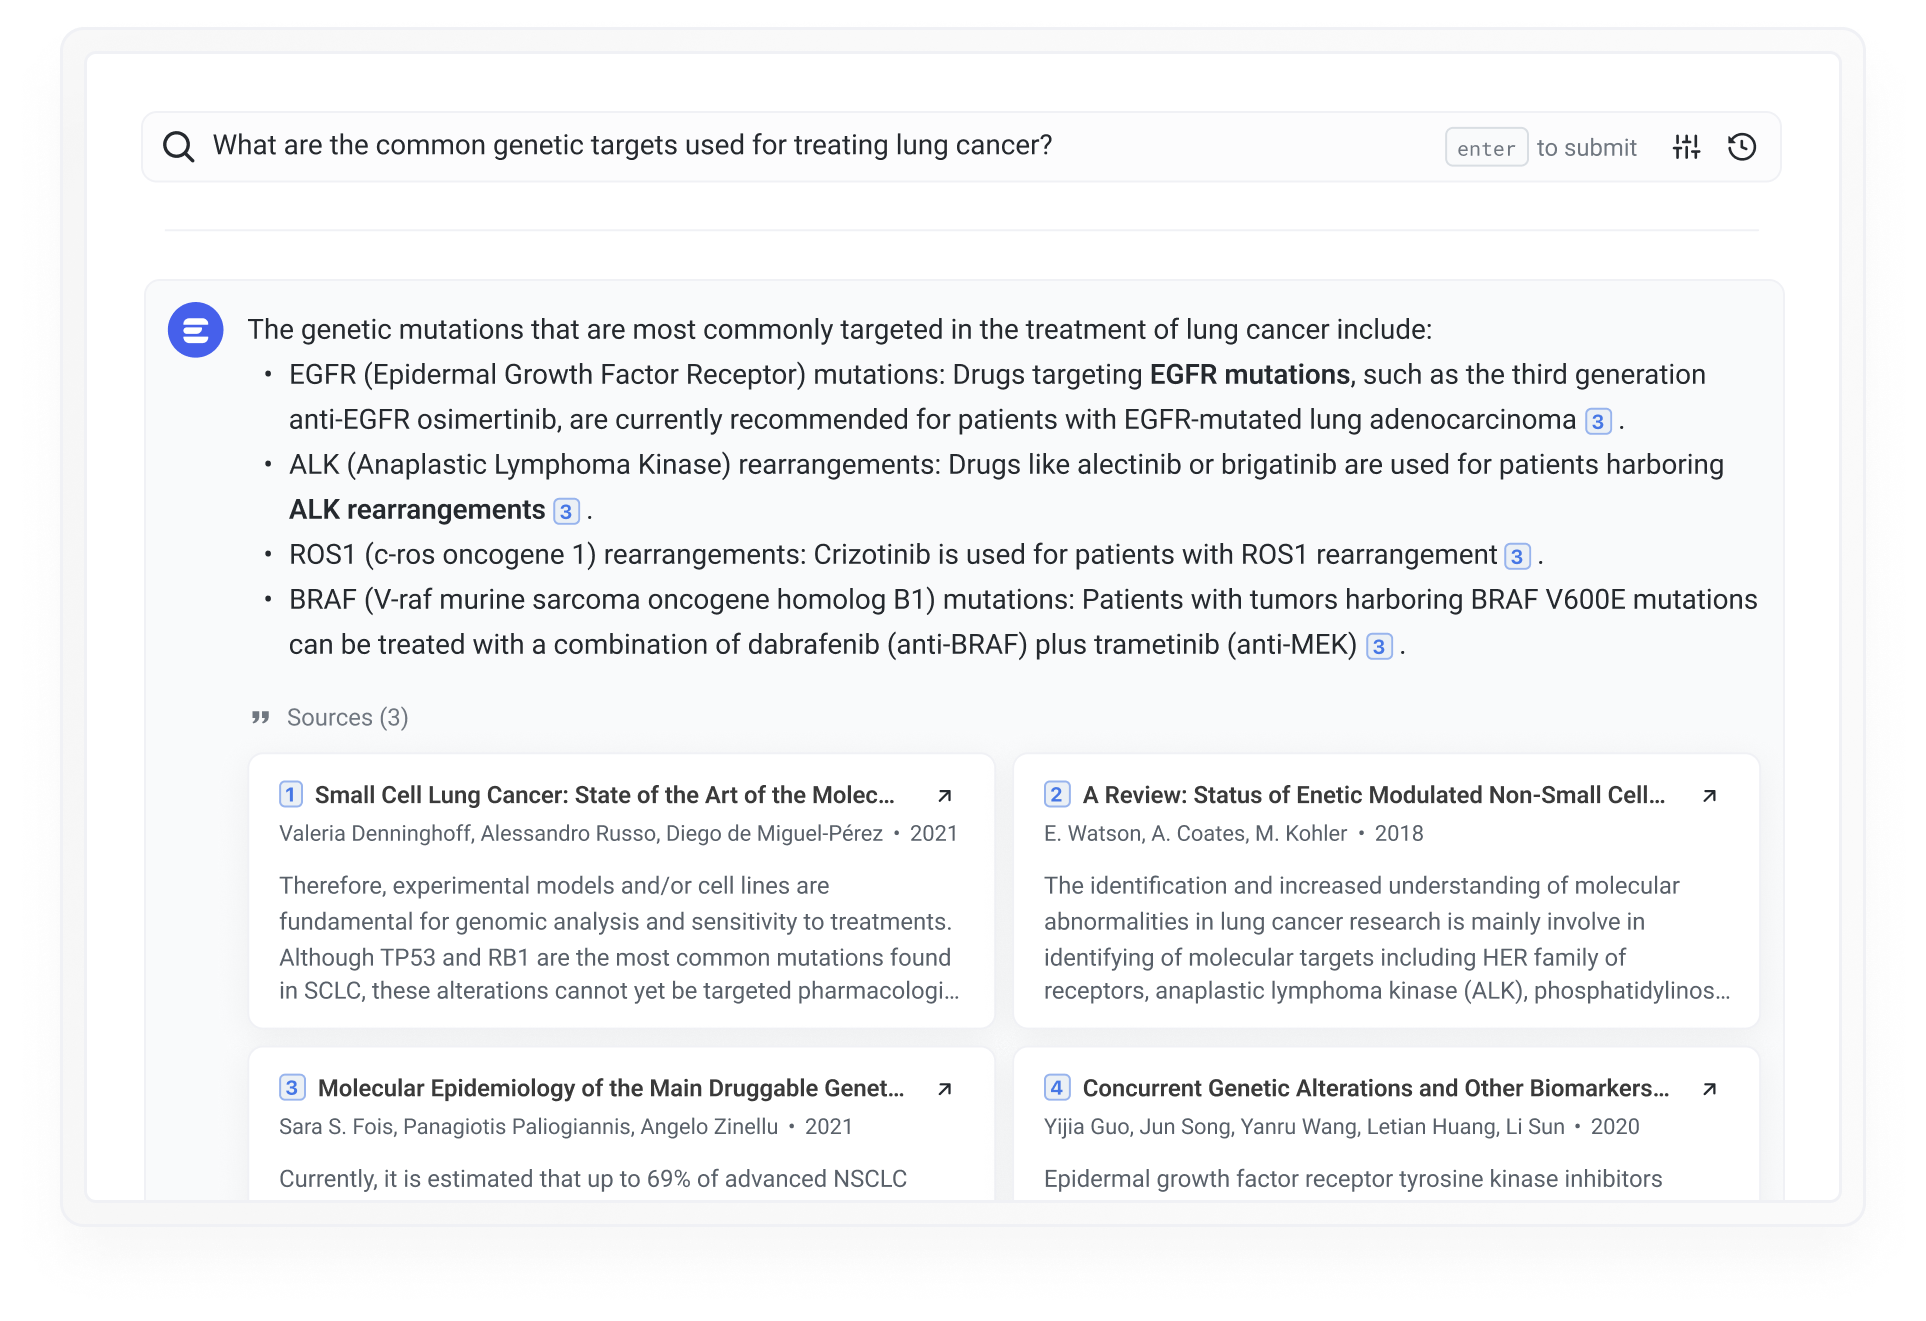Screen dimensions: 1926x1321
Task: Click authors line Sara S. Fois
Action: point(528,1127)
